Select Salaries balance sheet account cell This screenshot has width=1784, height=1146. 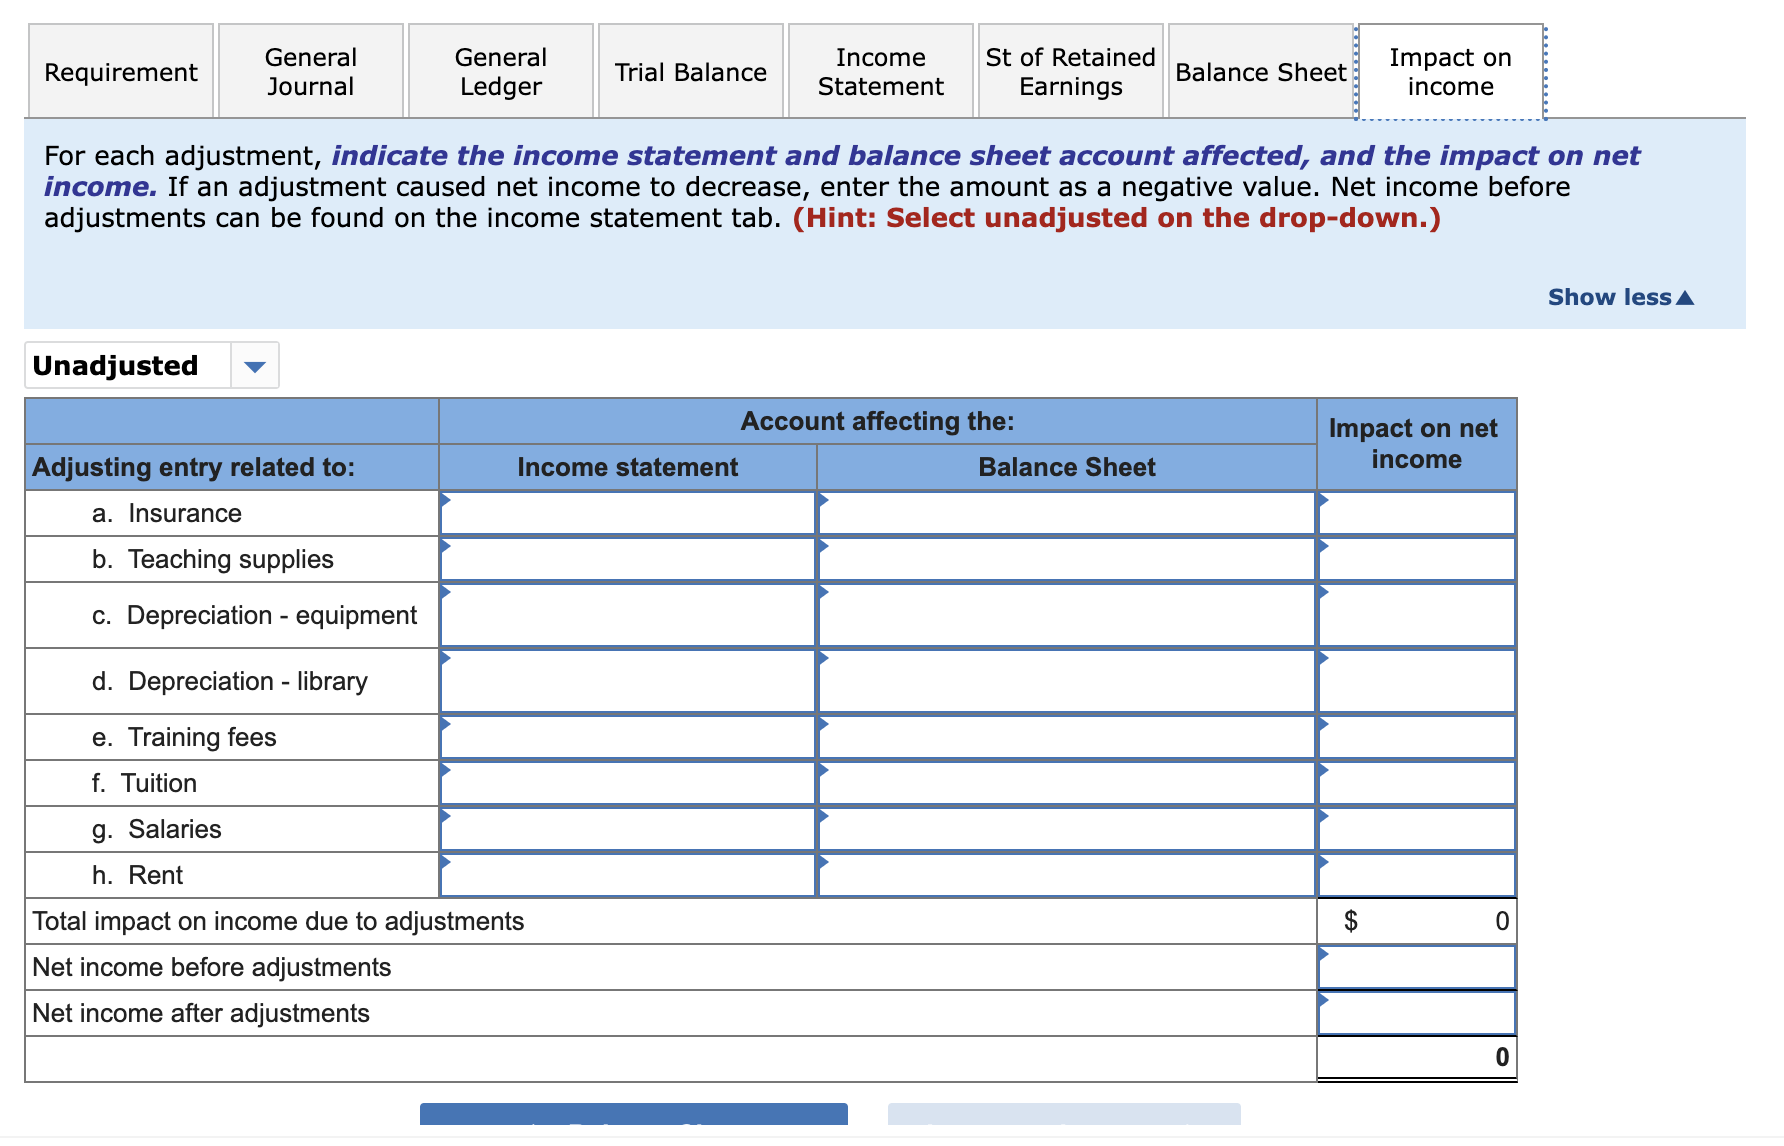click(1067, 829)
